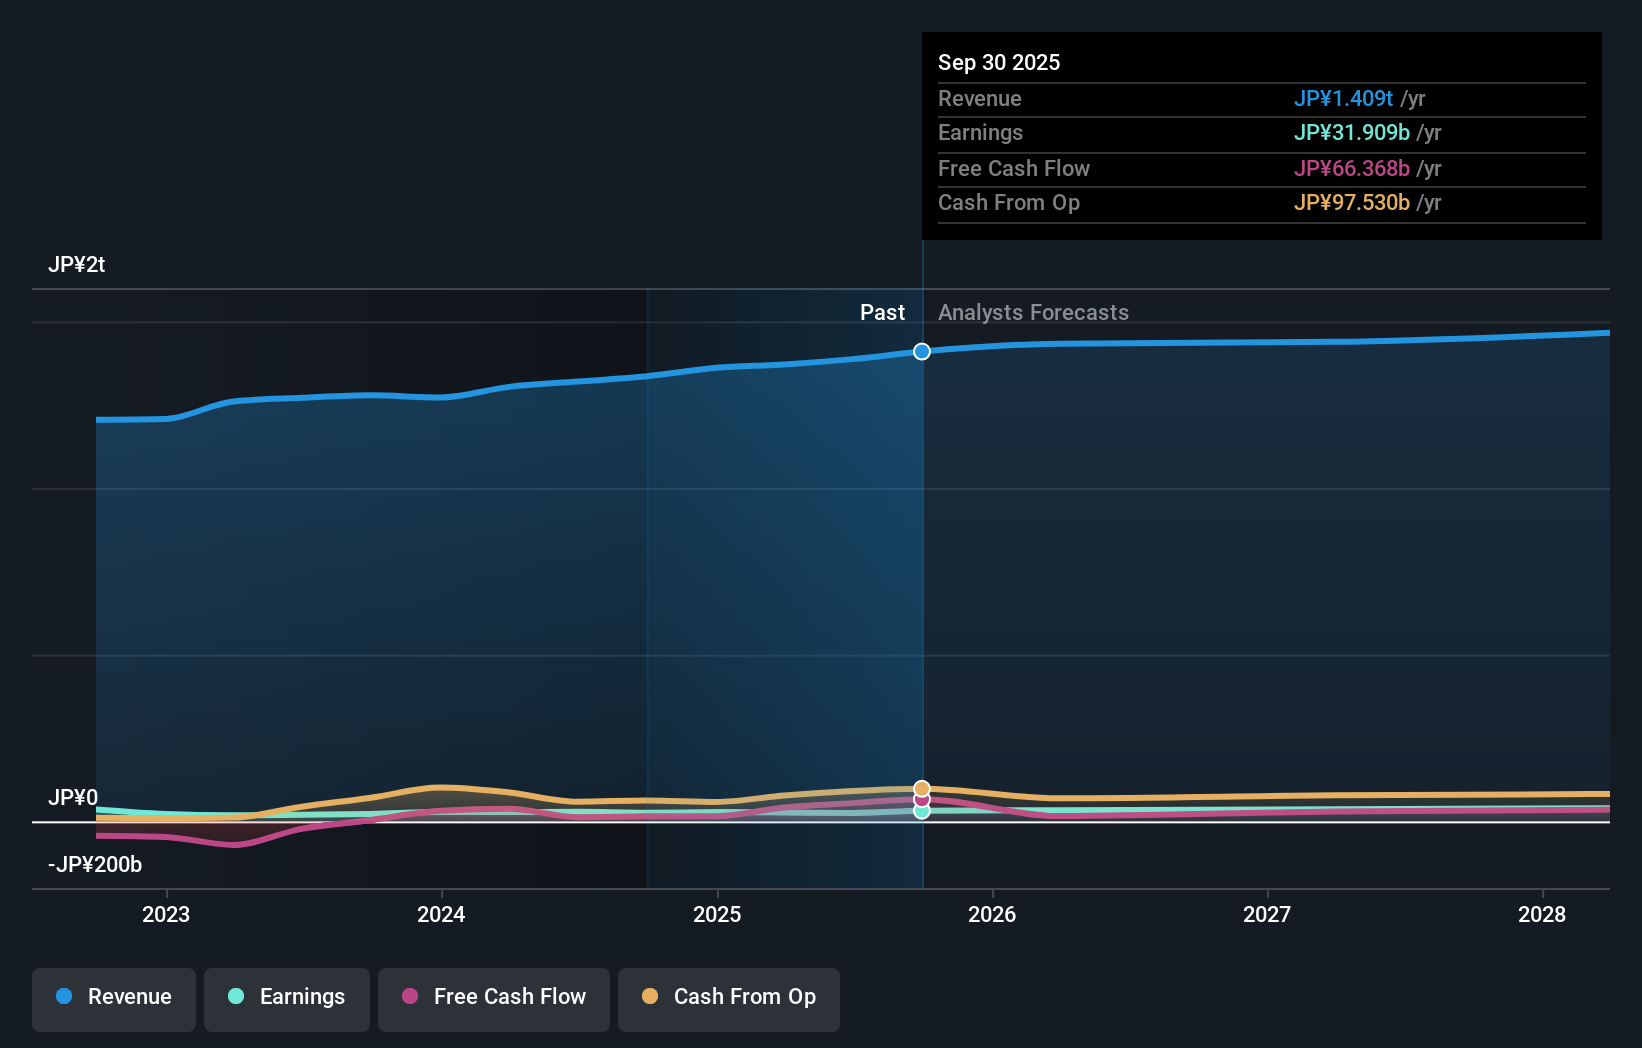This screenshot has height=1048, width=1642.
Task: Click the JP¥2t y-axis label
Action: coord(76,265)
